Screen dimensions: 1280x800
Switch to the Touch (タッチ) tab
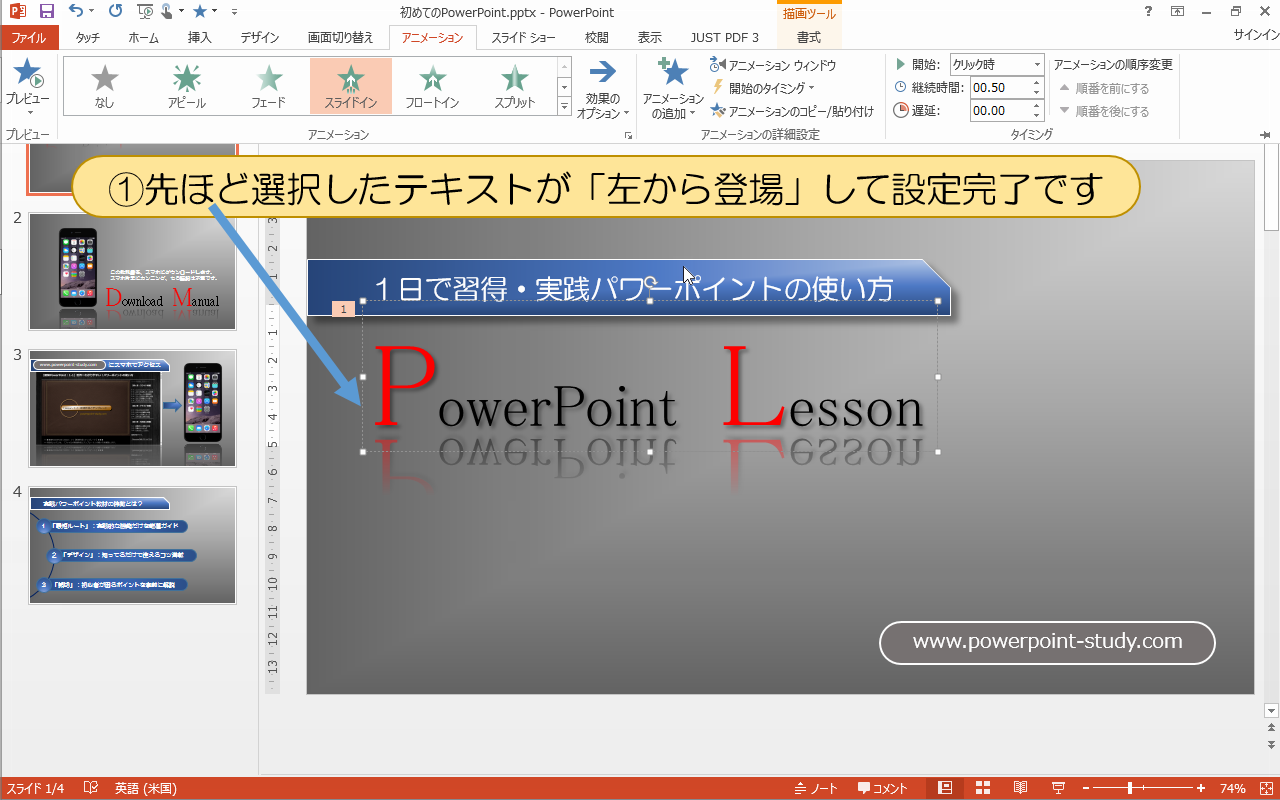[x=88, y=38]
